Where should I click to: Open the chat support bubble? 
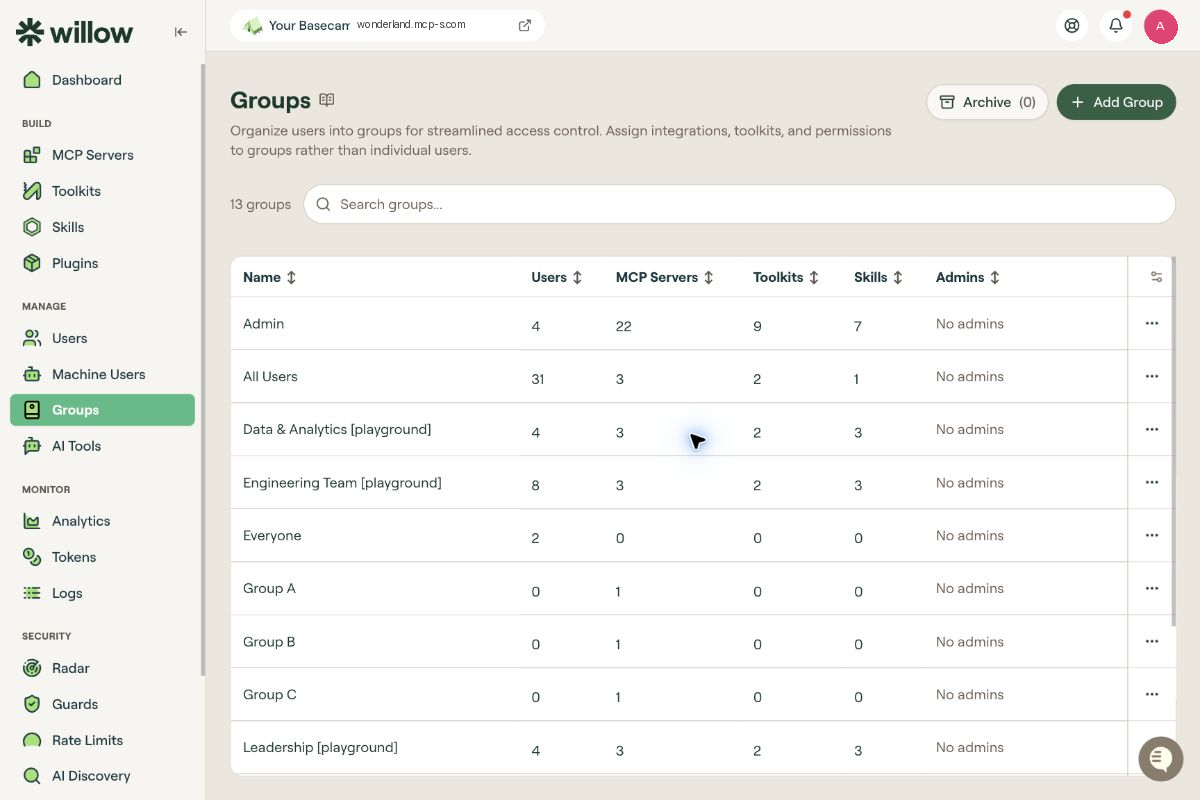1160,758
